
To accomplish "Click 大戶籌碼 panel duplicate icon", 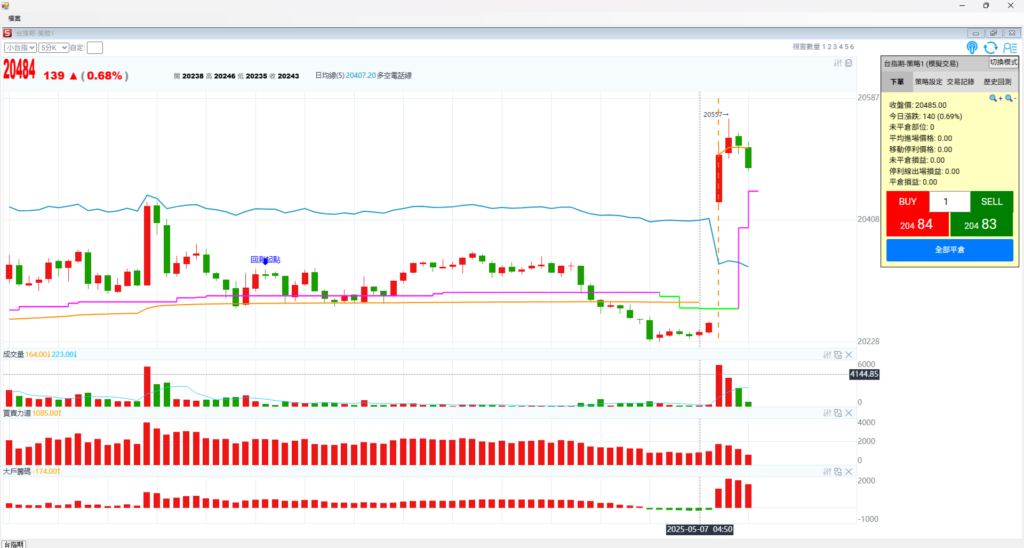I will (x=838, y=472).
